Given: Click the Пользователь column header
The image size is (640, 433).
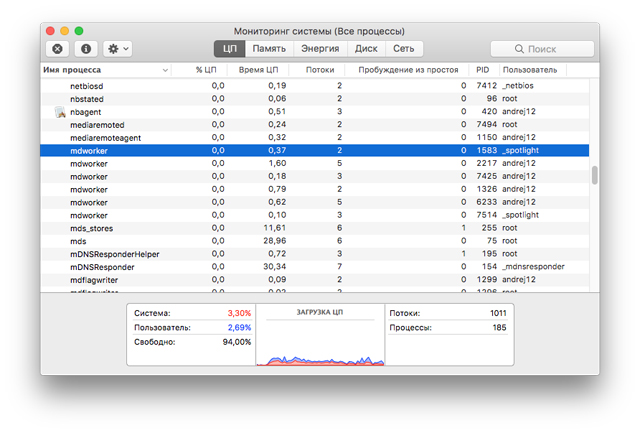Looking at the screenshot, I should pyautogui.click(x=530, y=70).
